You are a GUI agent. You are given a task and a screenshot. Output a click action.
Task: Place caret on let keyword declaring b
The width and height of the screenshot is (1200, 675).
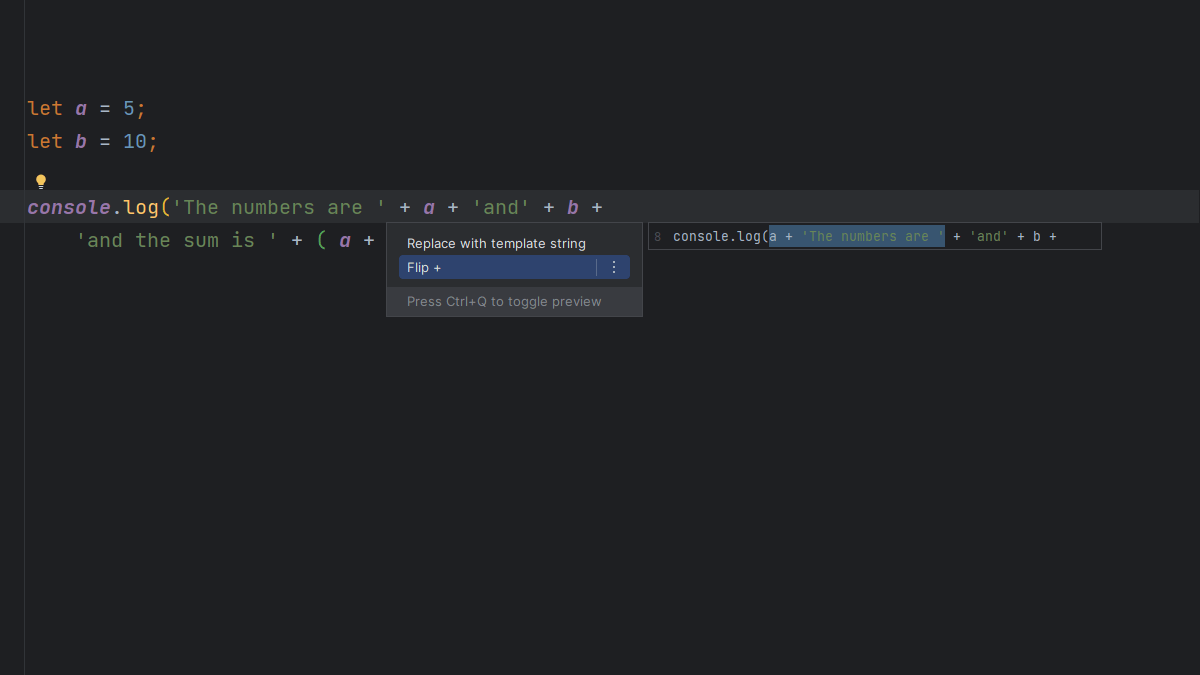coord(45,142)
